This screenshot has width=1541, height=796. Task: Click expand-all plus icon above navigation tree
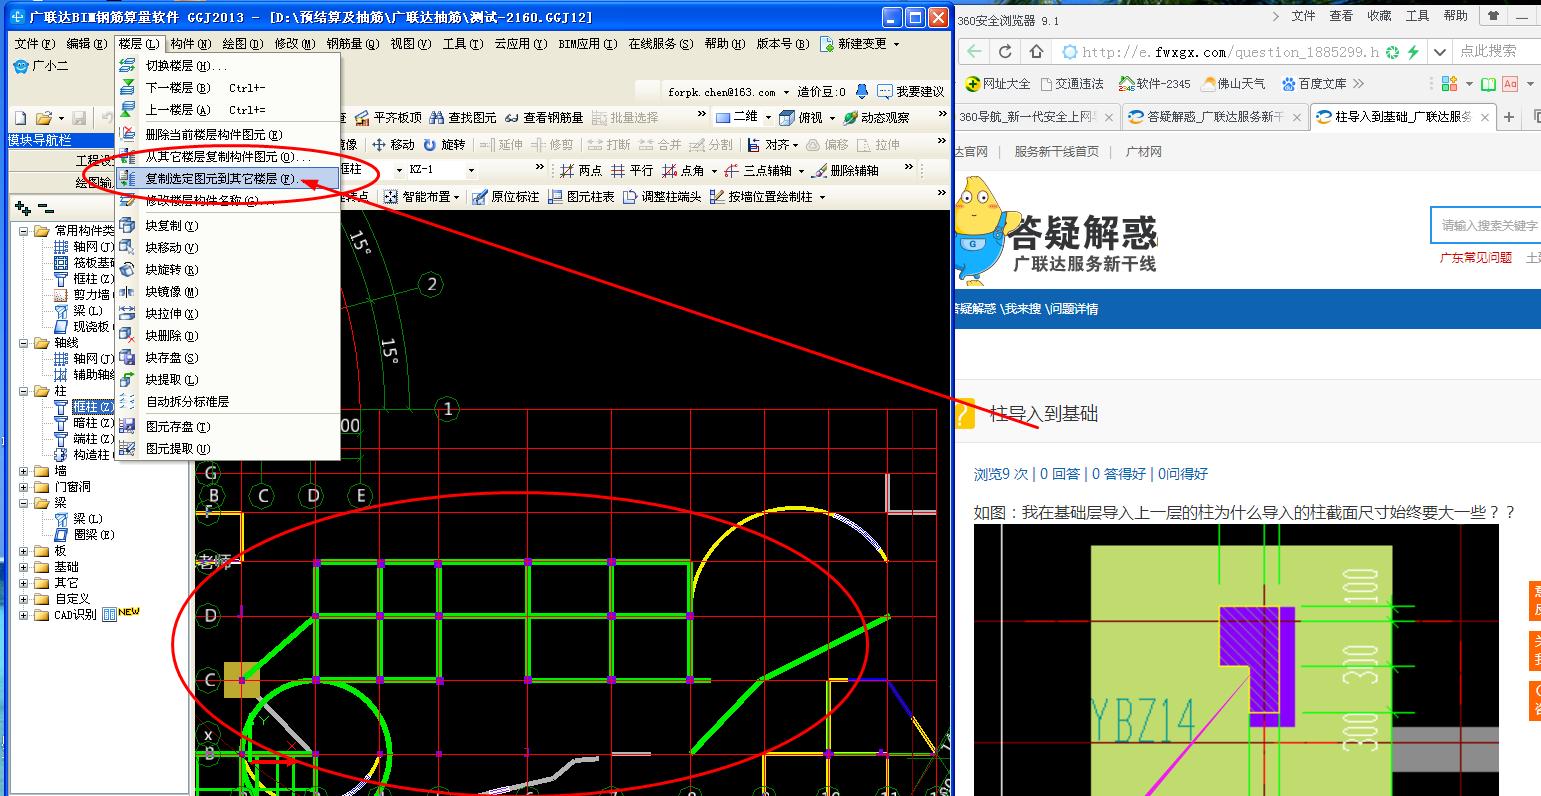click(x=22, y=208)
